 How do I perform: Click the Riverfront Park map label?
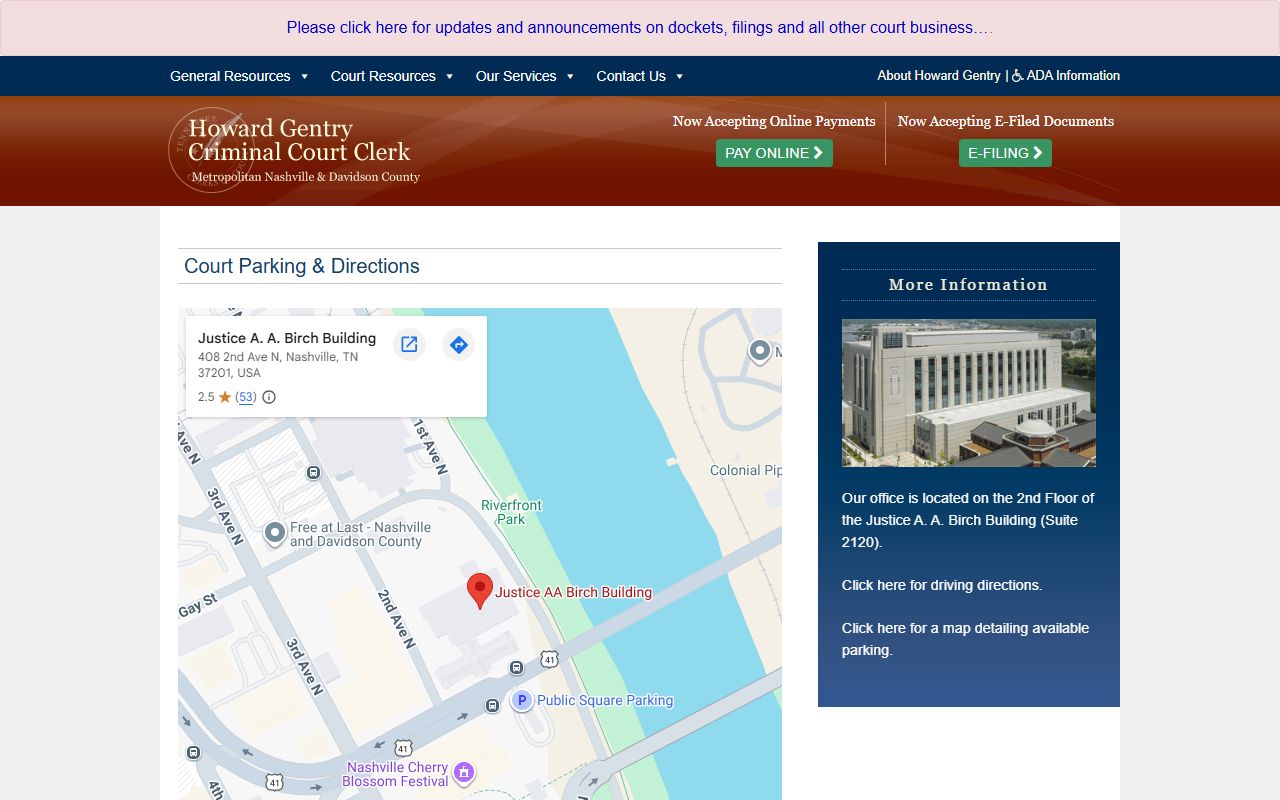(511, 512)
